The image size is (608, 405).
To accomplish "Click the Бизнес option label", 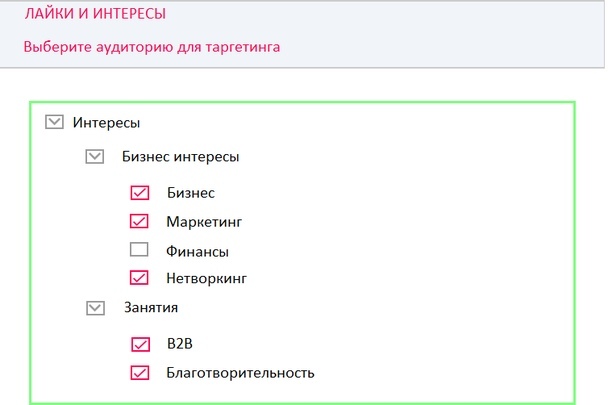I will point(191,193).
